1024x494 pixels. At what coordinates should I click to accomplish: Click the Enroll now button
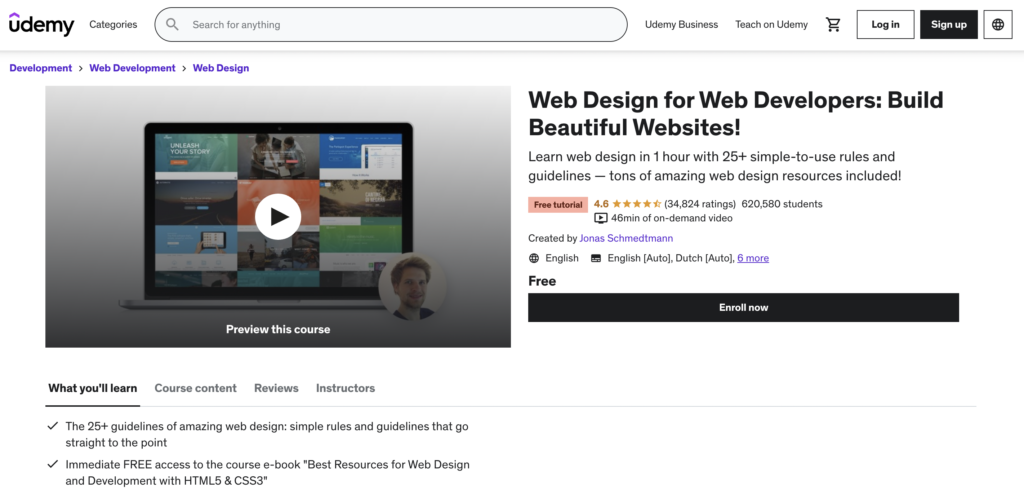pos(743,307)
